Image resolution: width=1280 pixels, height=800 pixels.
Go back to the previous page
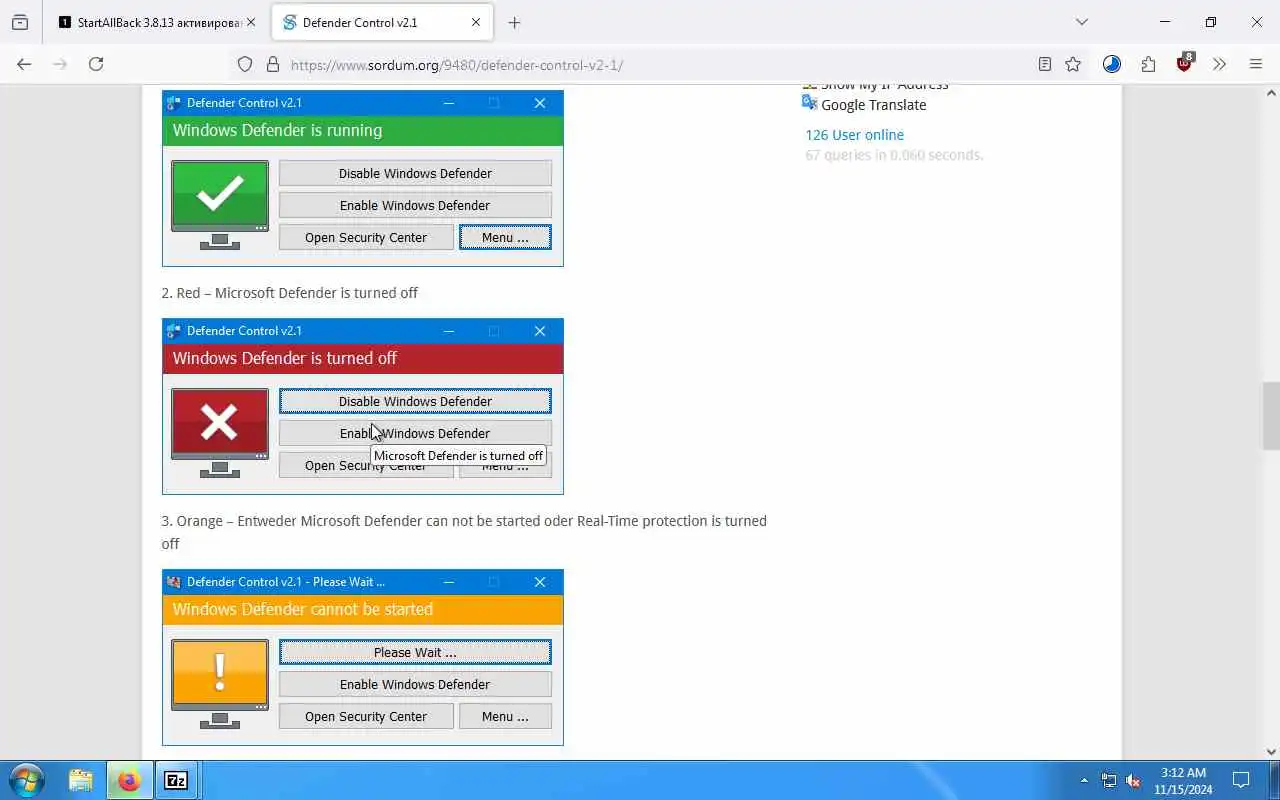(24, 64)
